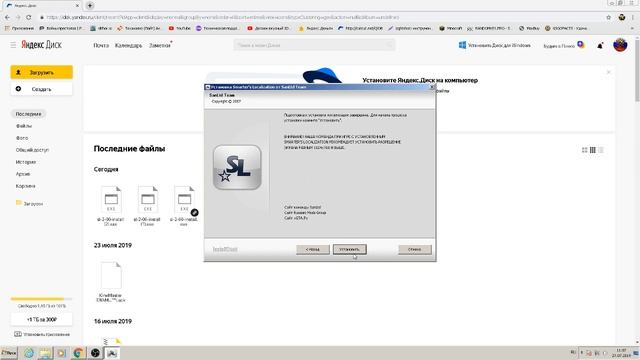The image size is (640, 360).
Task: Open a new browser tab with plus
Action: pos(90,6)
